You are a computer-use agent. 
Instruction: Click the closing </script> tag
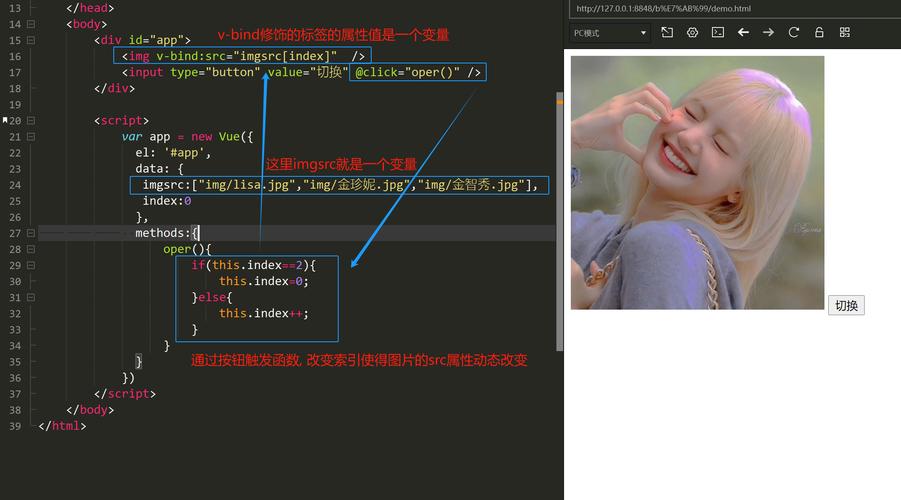(x=125, y=394)
